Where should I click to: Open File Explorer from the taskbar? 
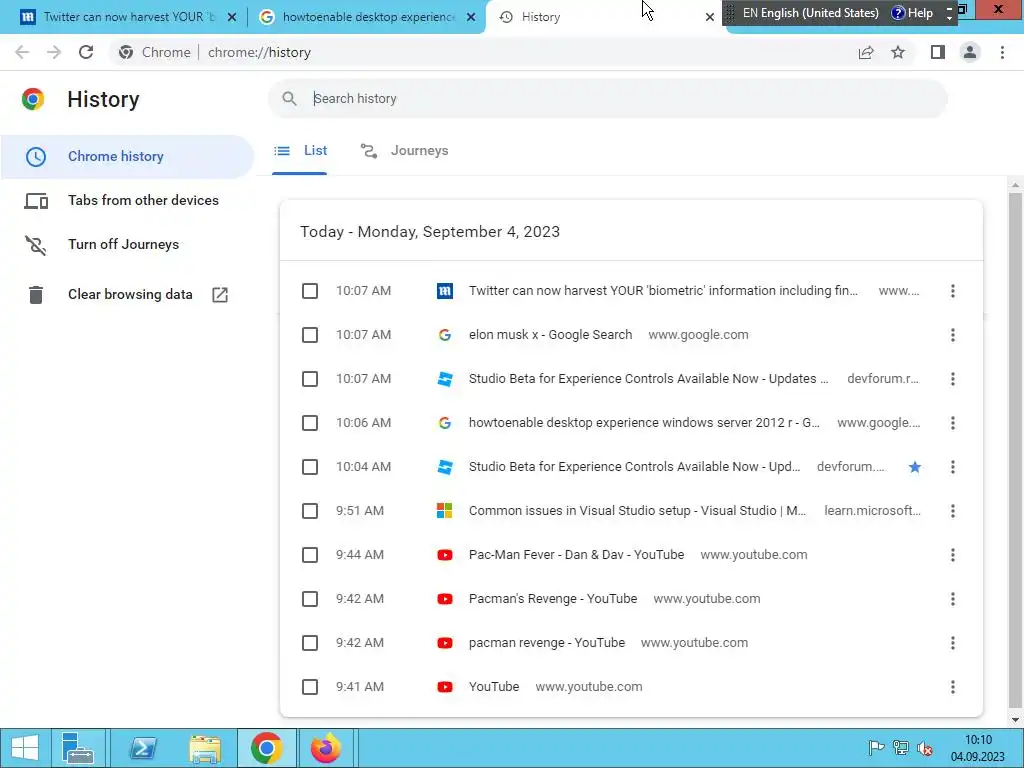coord(205,748)
